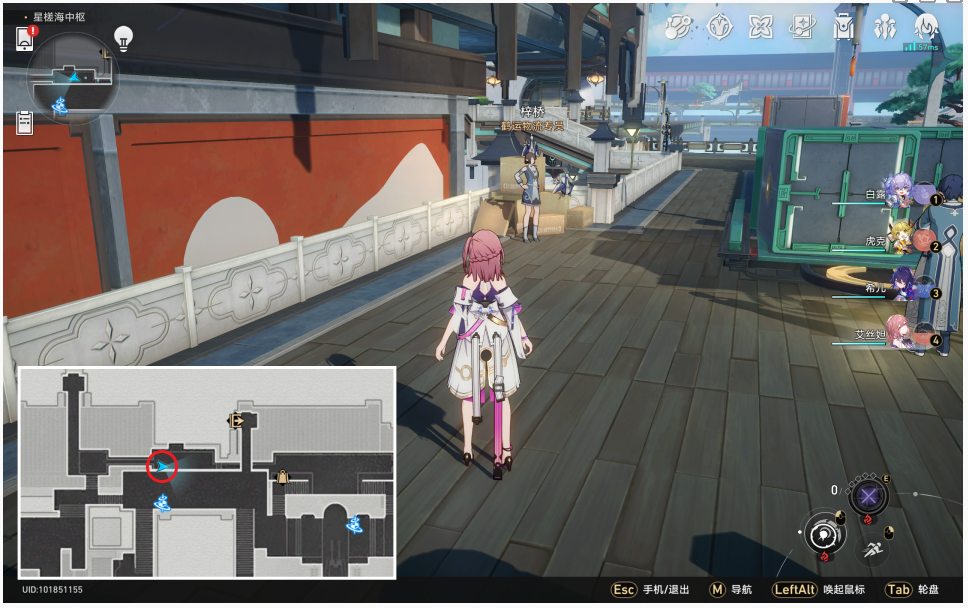Click the orbiting planets icon in top bar

[x=678, y=27]
